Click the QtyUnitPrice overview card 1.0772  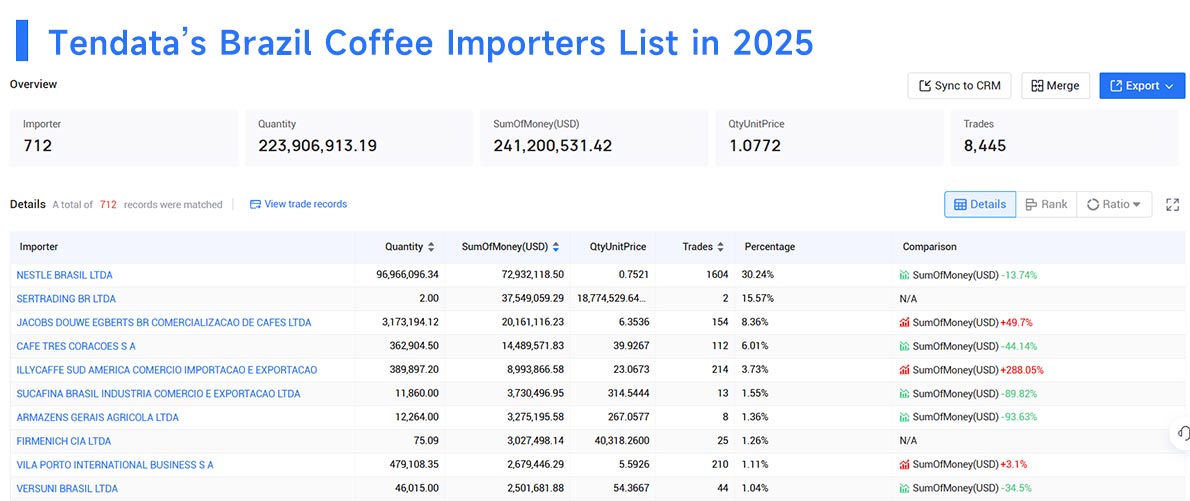(830, 138)
